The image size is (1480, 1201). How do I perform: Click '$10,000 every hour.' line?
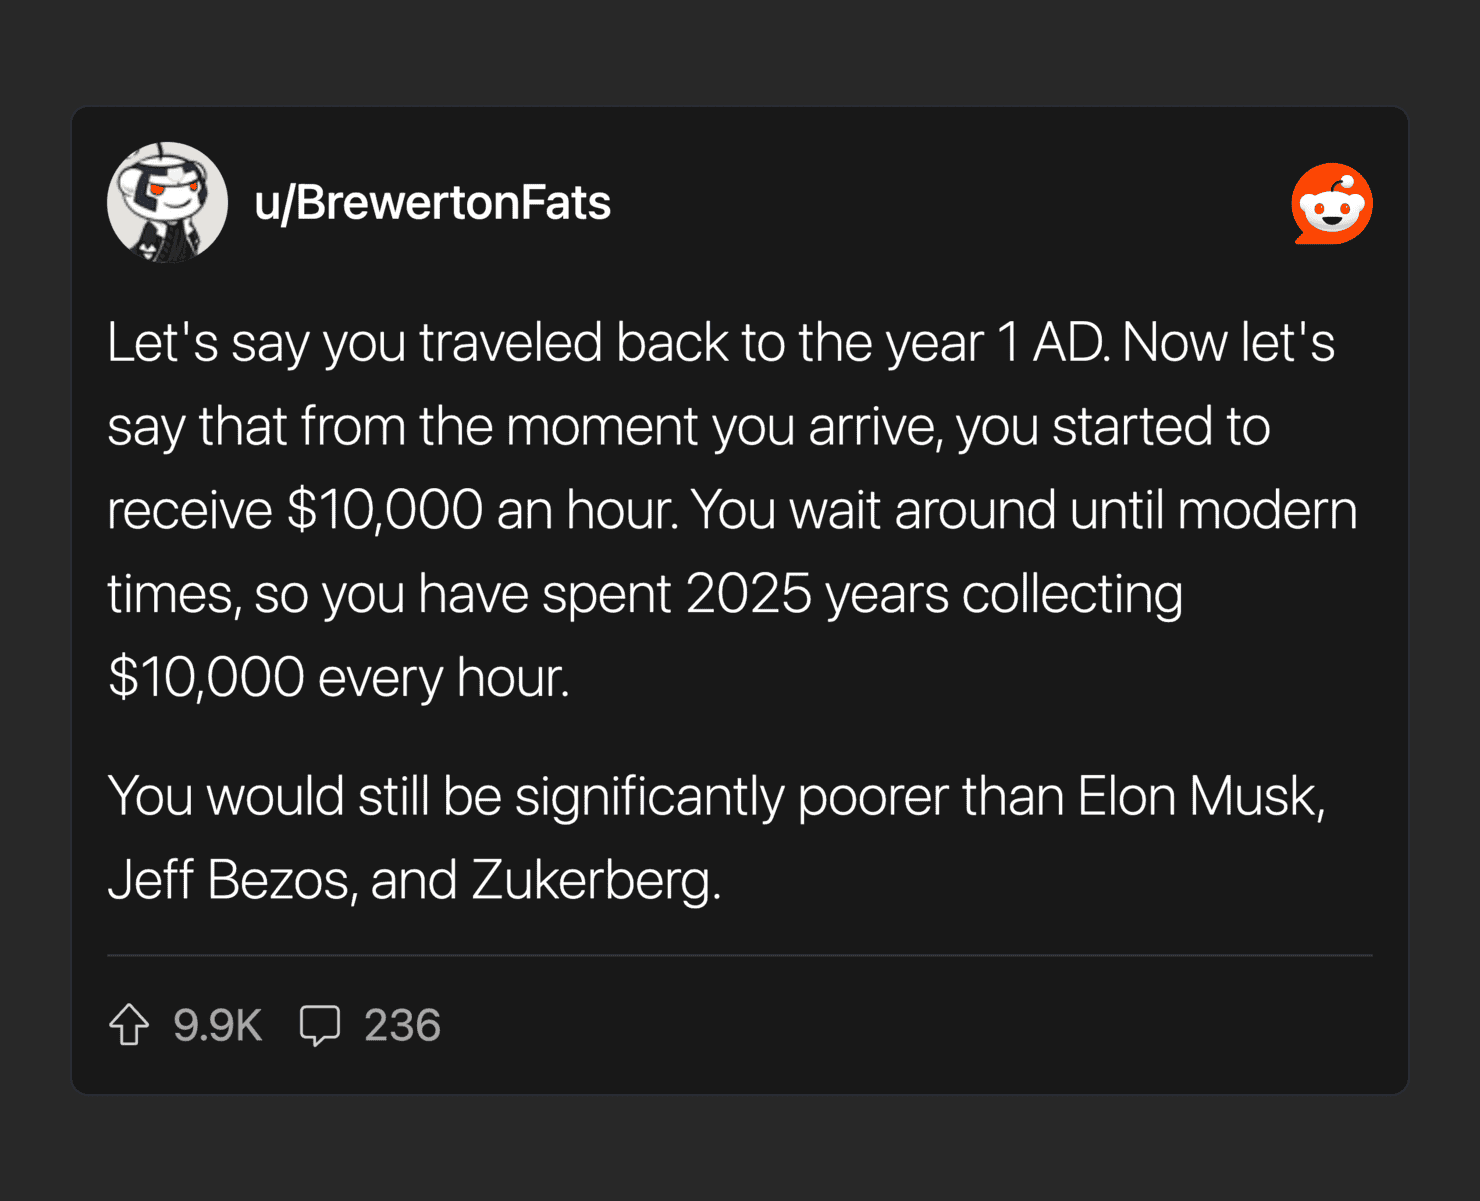338,677
